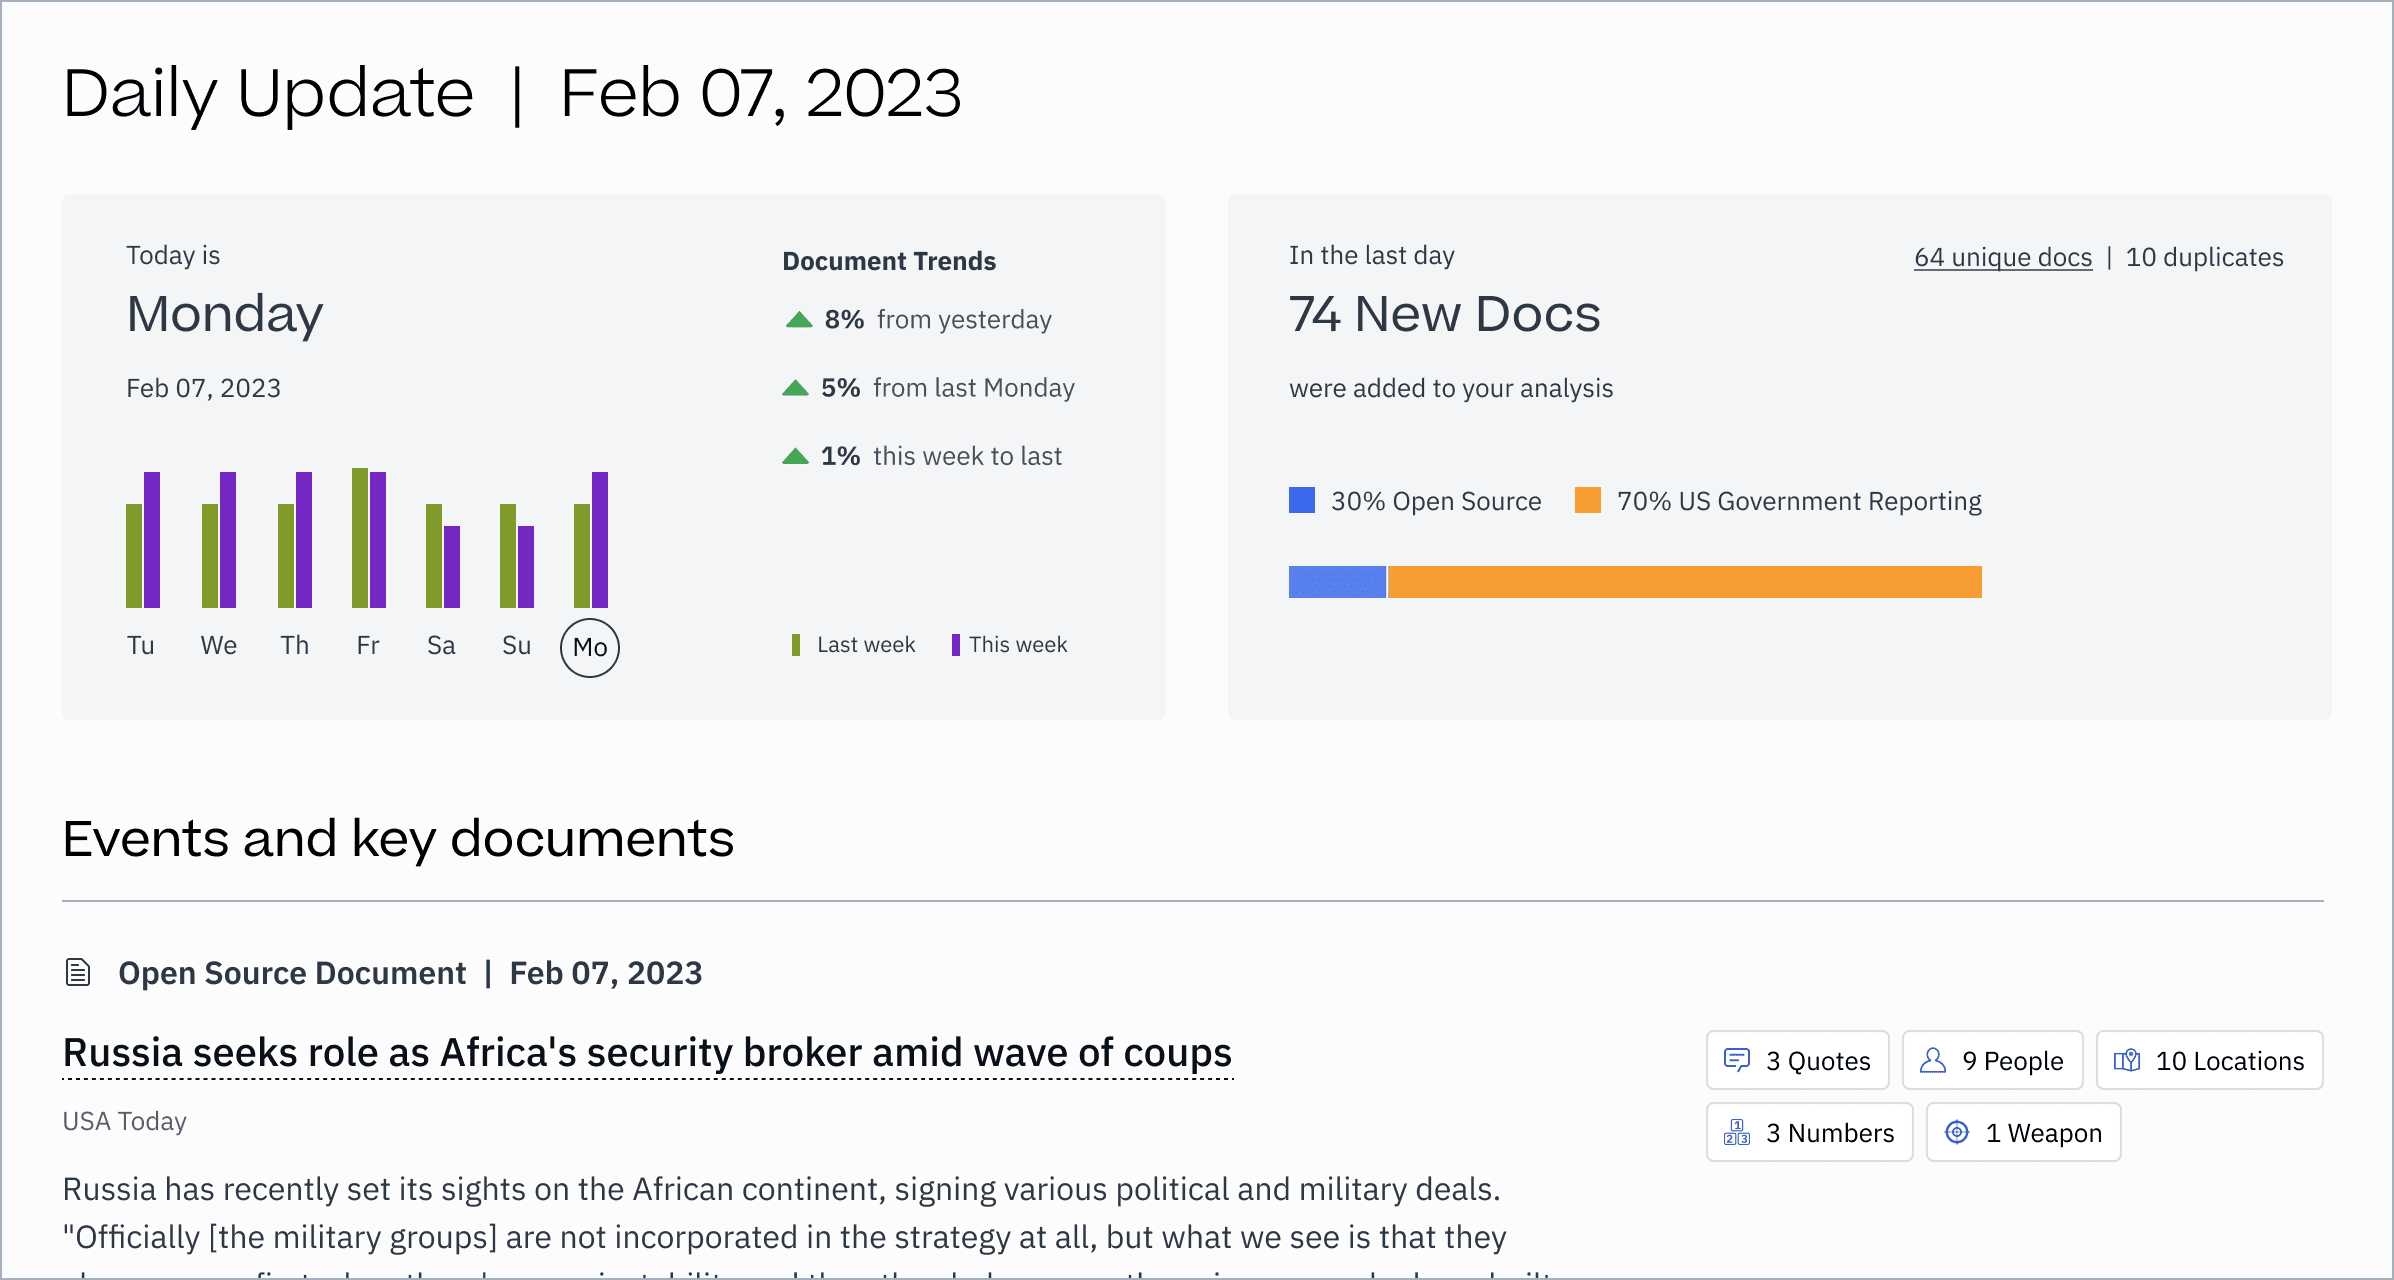Click the numbered blocks Numbers icon
Image resolution: width=2394 pixels, height=1280 pixels.
[x=1737, y=1132]
